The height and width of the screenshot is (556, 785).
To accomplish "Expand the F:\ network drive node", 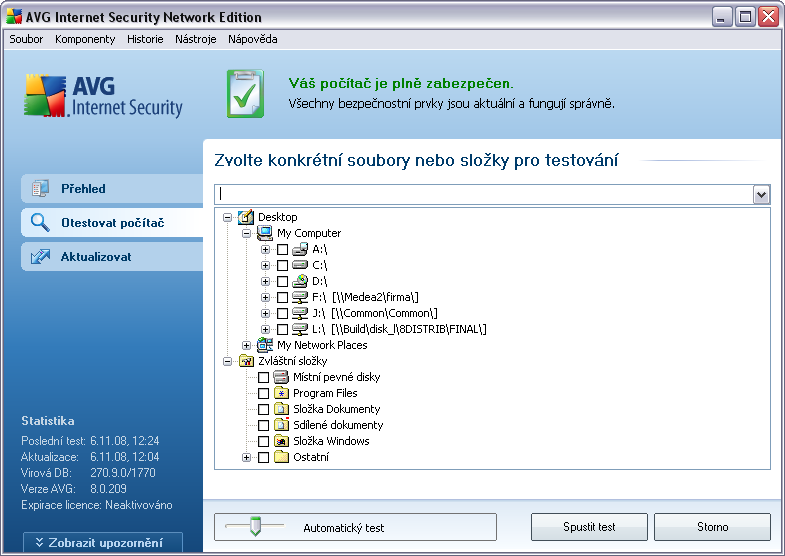I will [x=265, y=297].
